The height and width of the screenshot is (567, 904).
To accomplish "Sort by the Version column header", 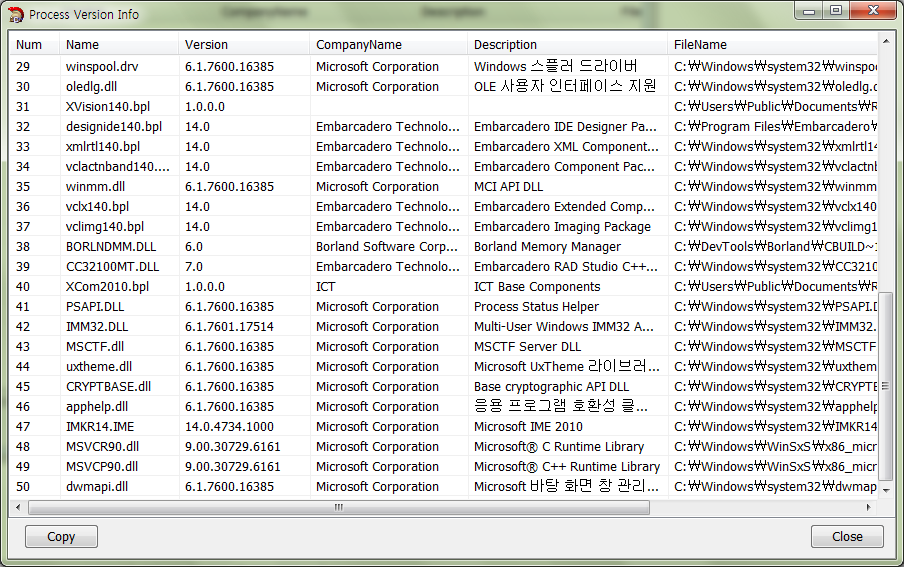I will coord(244,44).
